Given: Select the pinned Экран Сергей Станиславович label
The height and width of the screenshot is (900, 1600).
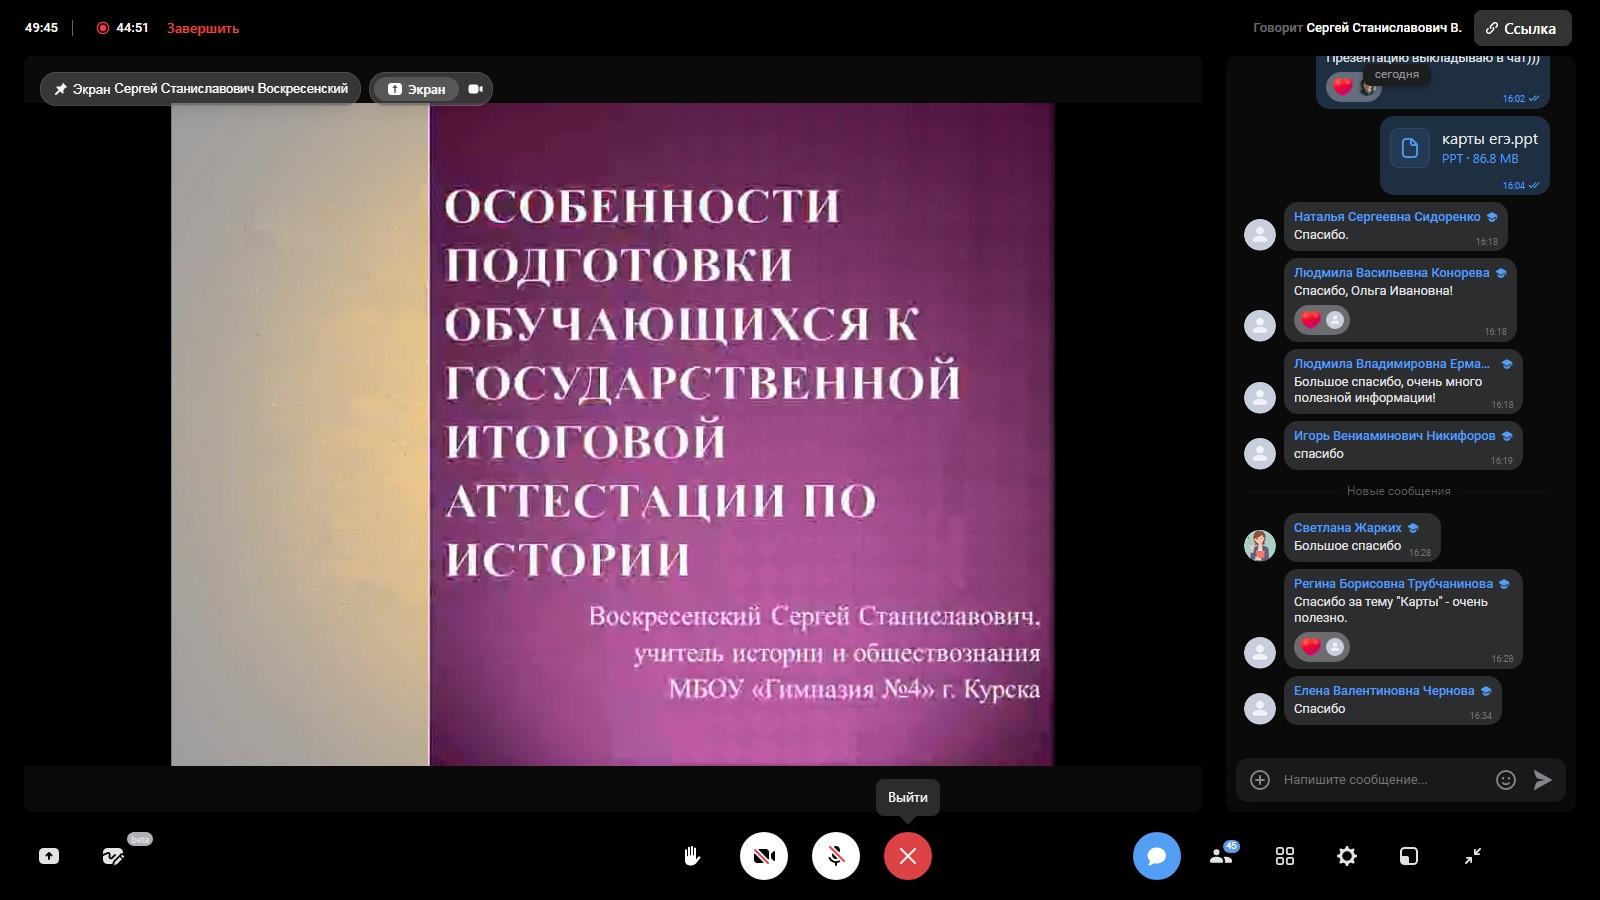Looking at the screenshot, I should [x=200, y=89].
